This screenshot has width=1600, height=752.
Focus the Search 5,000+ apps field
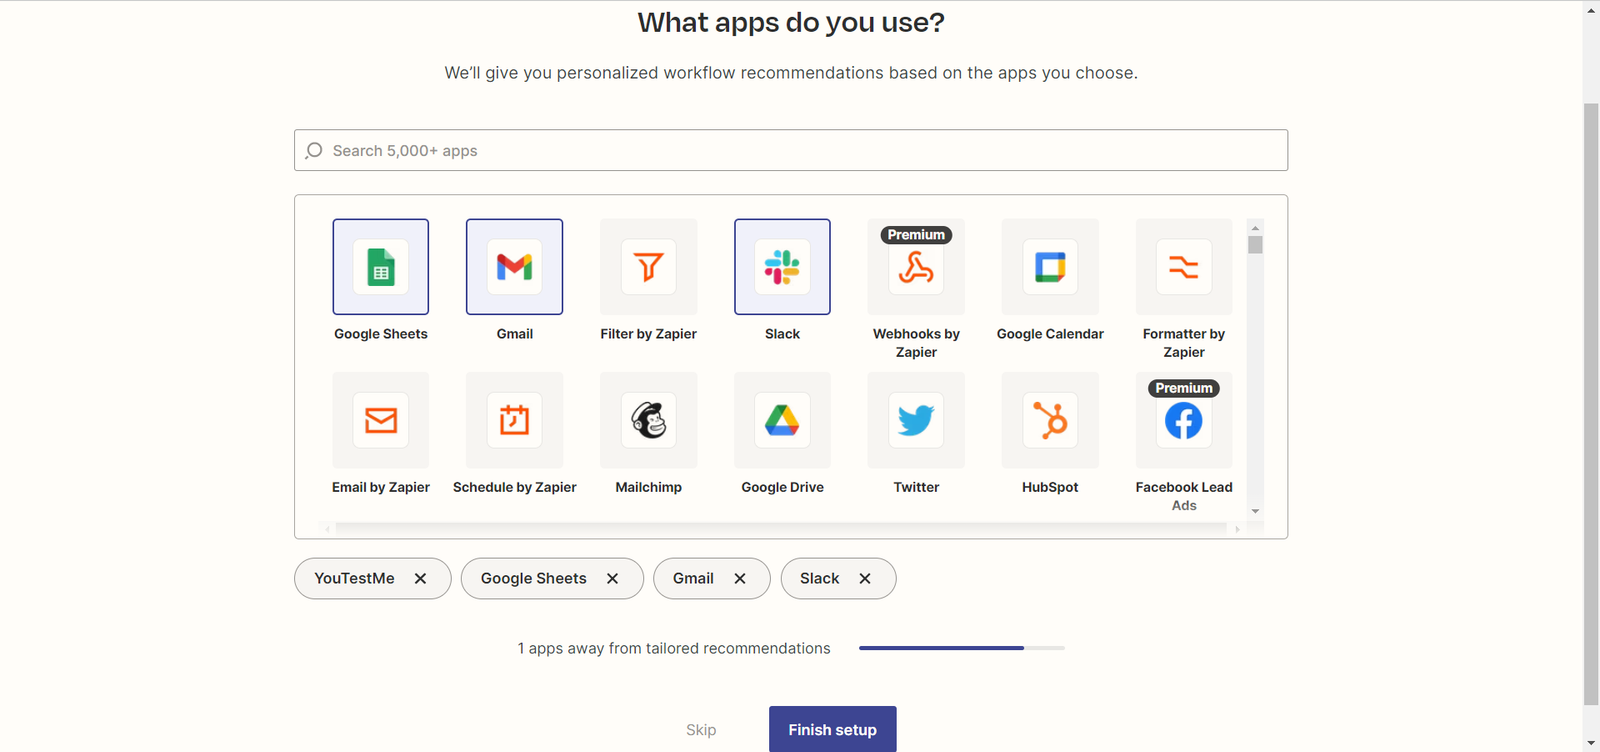(x=790, y=151)
